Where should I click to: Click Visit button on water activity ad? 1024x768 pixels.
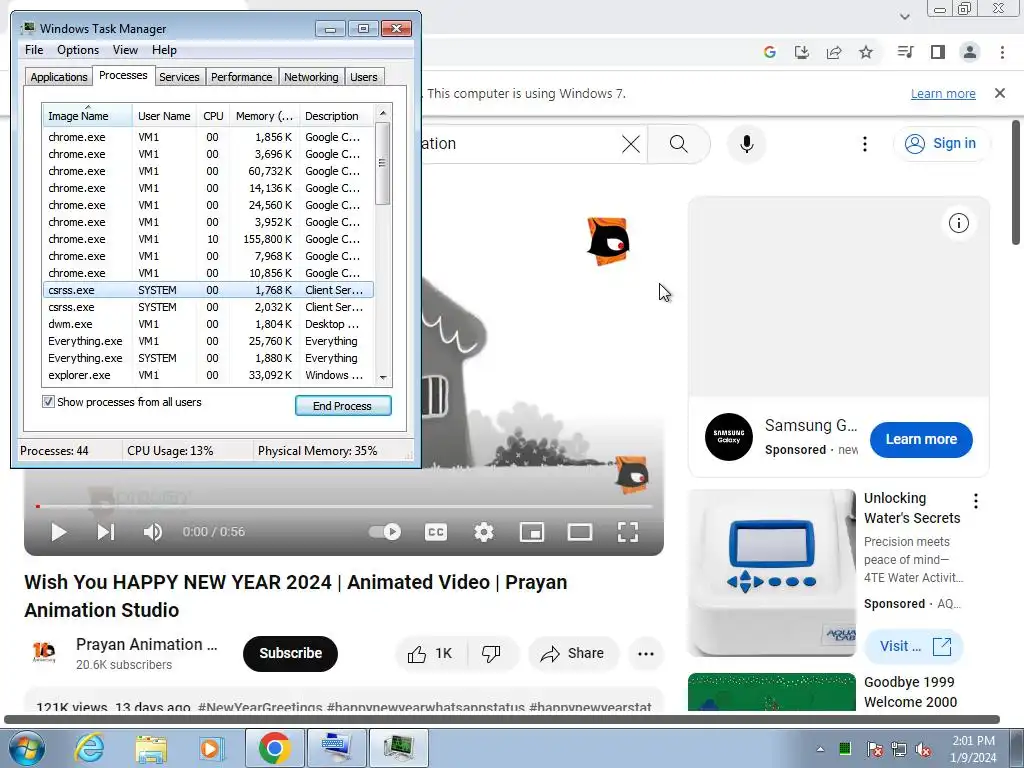click(x=914, y=647)
